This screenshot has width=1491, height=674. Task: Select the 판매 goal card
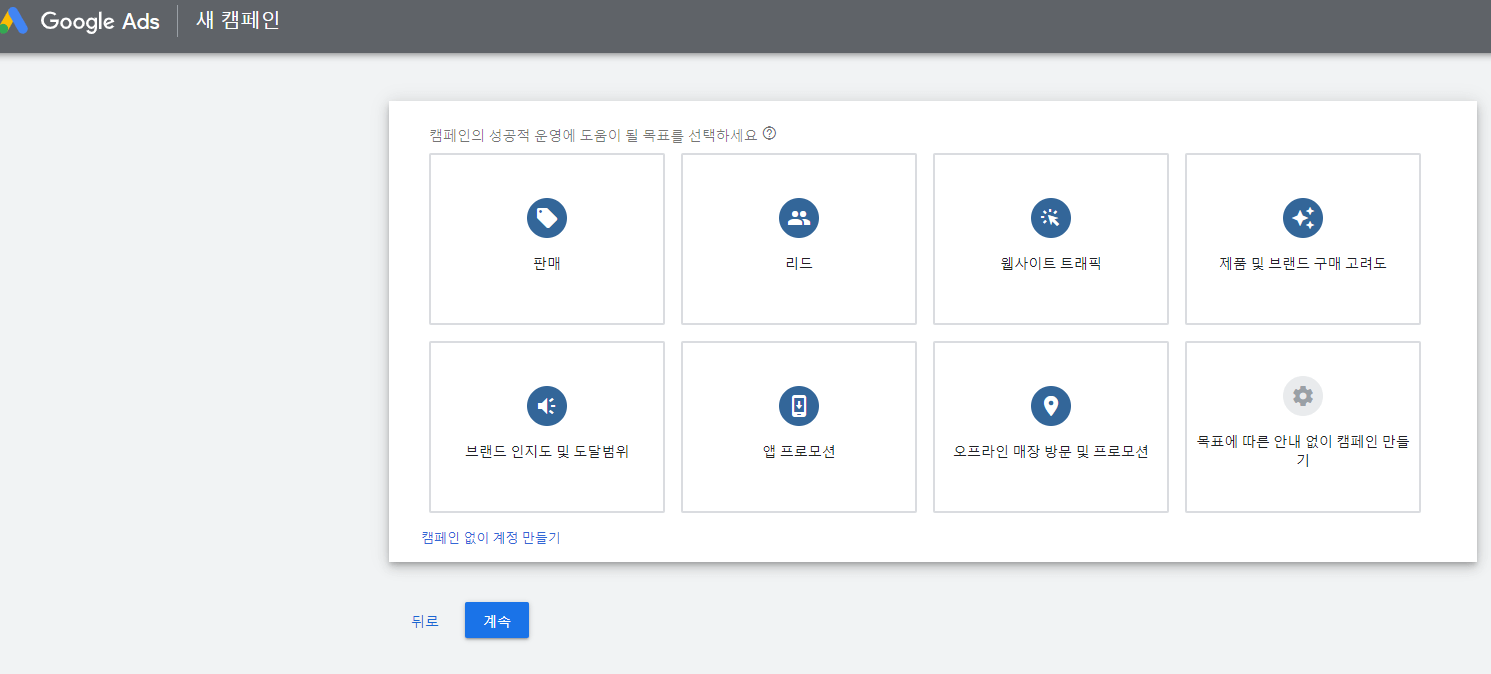click(x=547, y=238)
